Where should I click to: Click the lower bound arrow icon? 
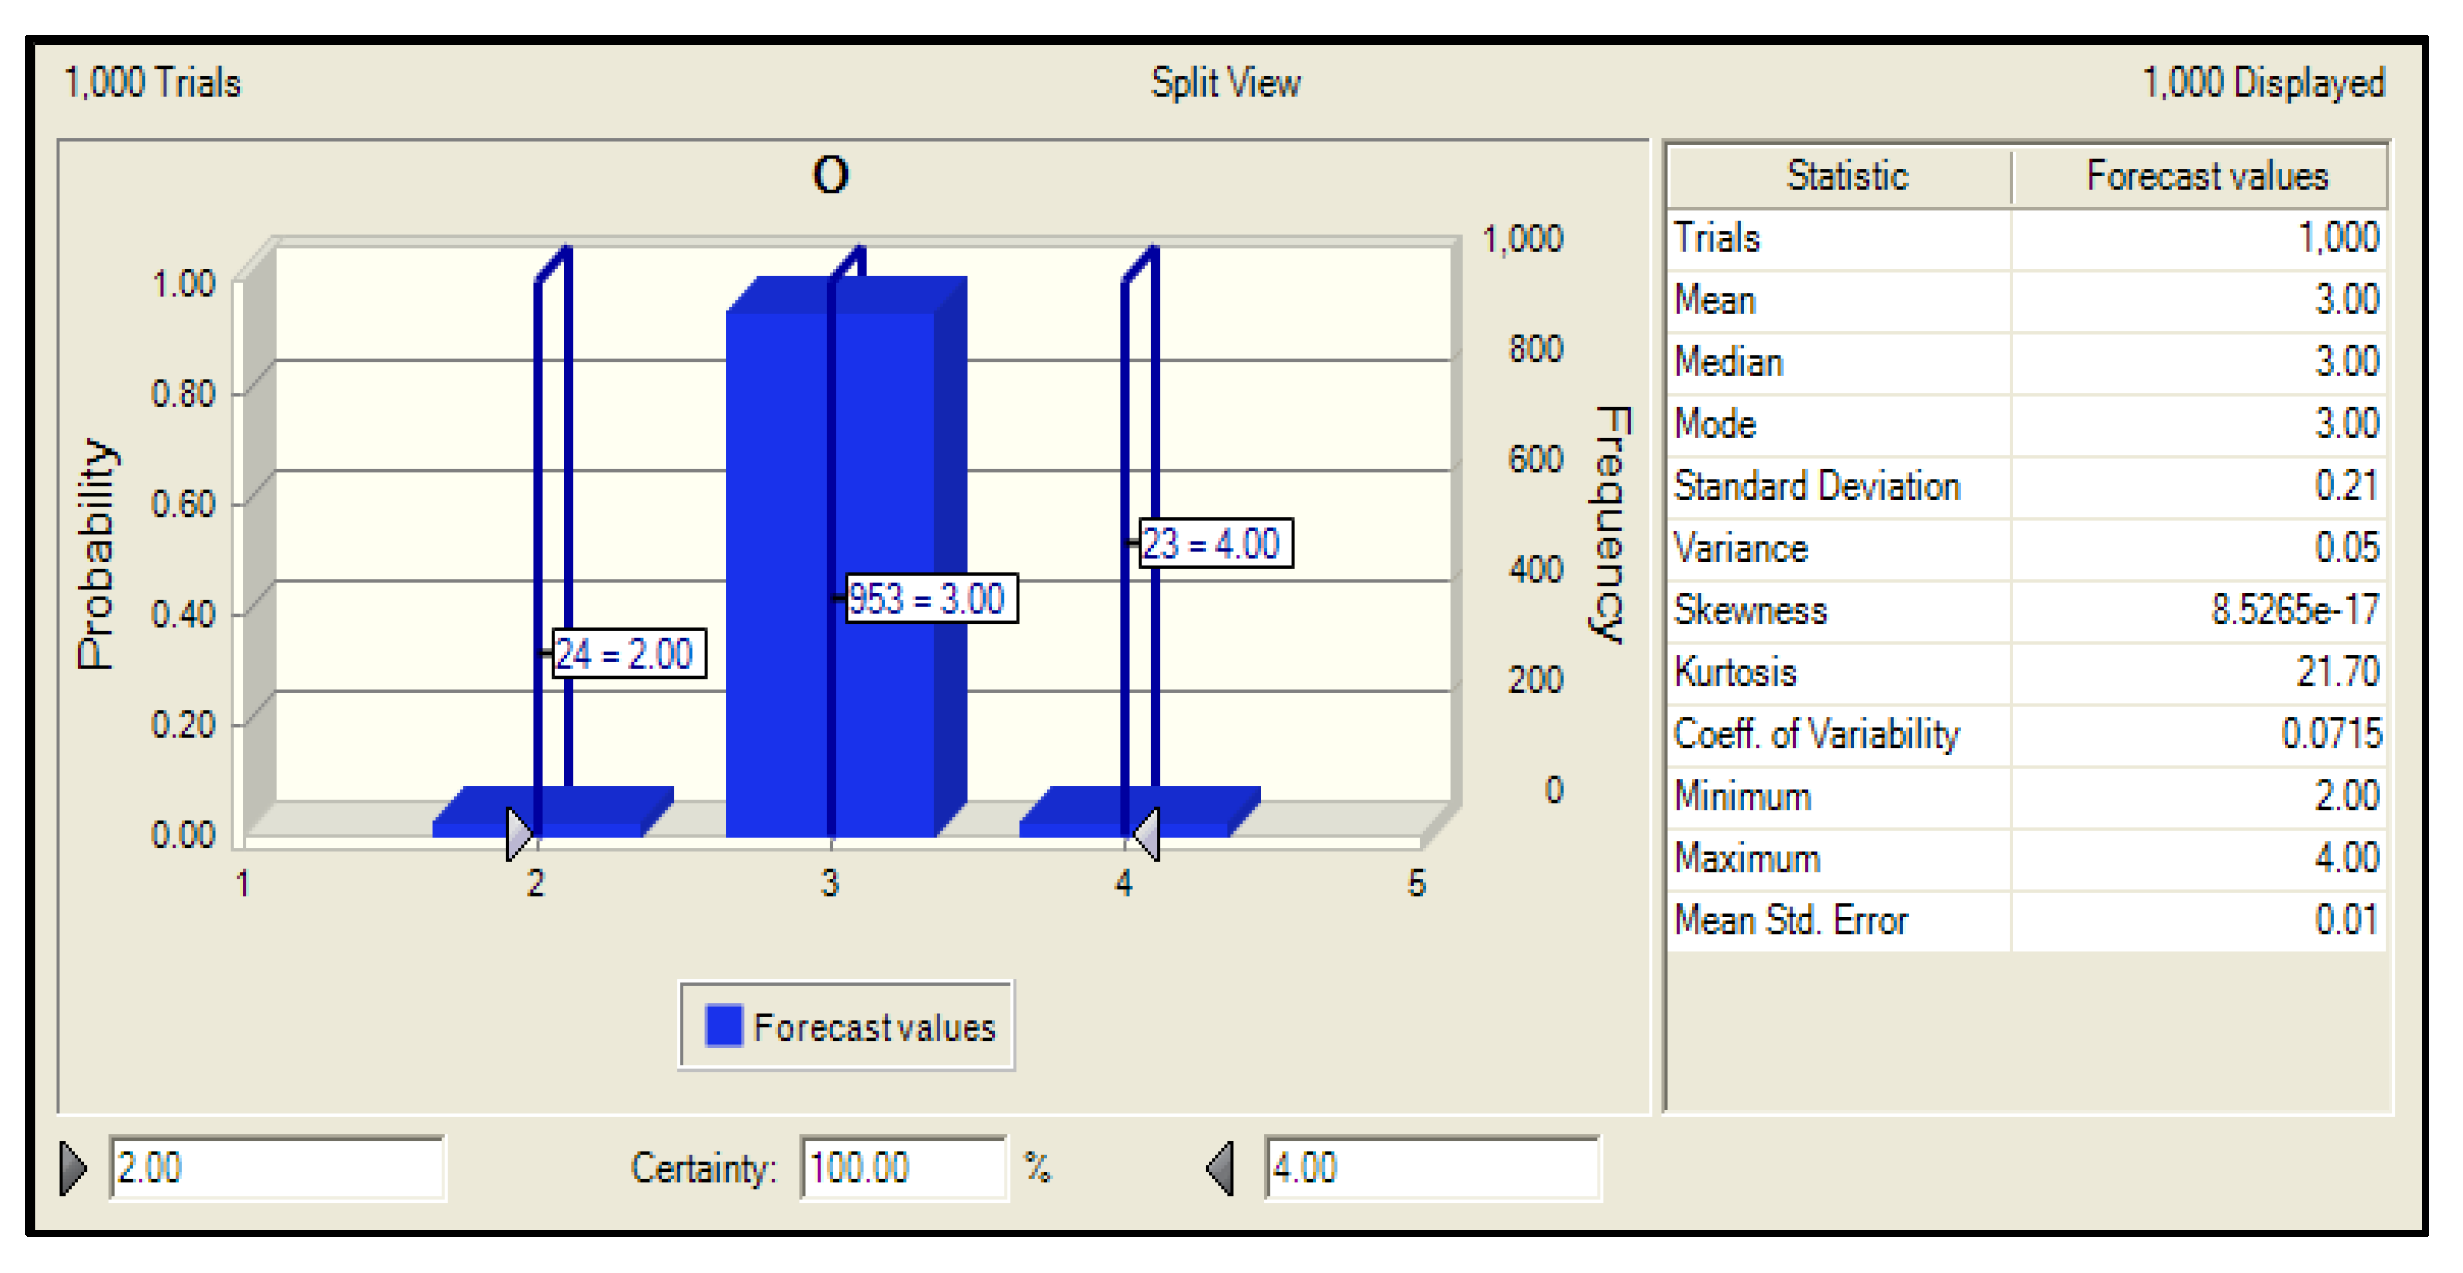[73, 1167]
